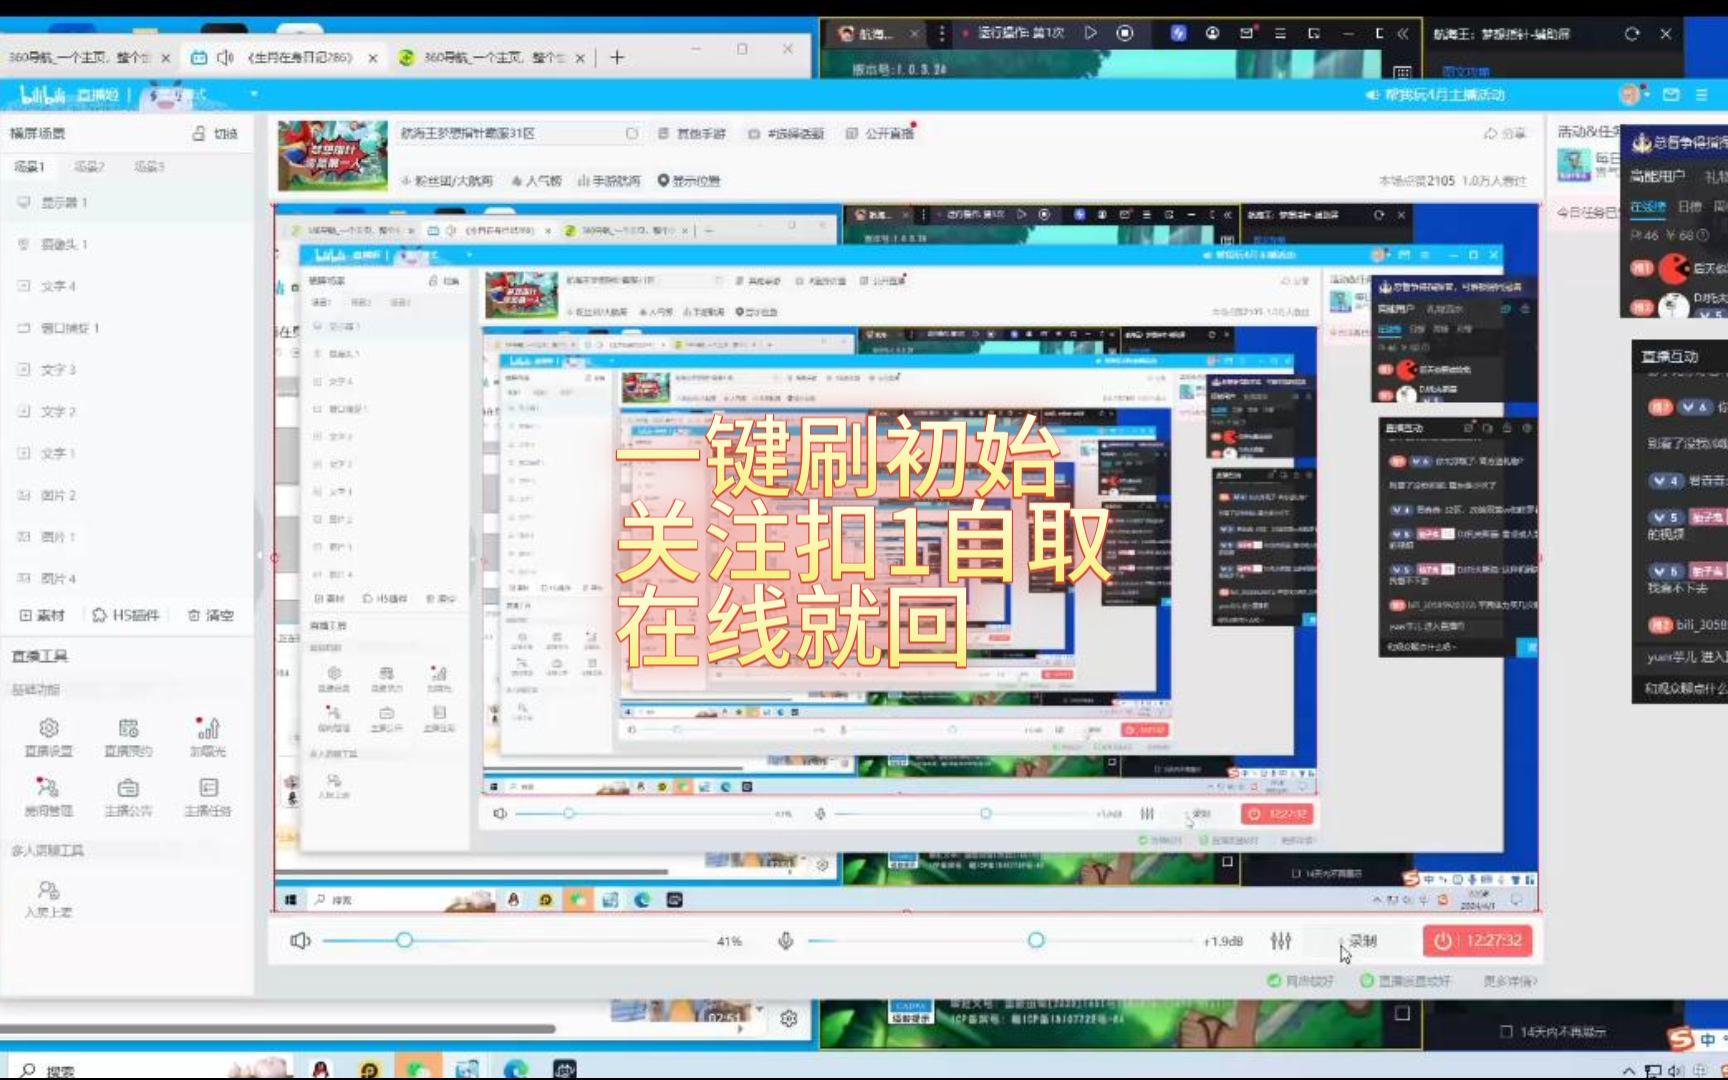Expand 更多详情 status details
This screenshot has width=1728, height=1080.
1510,981
